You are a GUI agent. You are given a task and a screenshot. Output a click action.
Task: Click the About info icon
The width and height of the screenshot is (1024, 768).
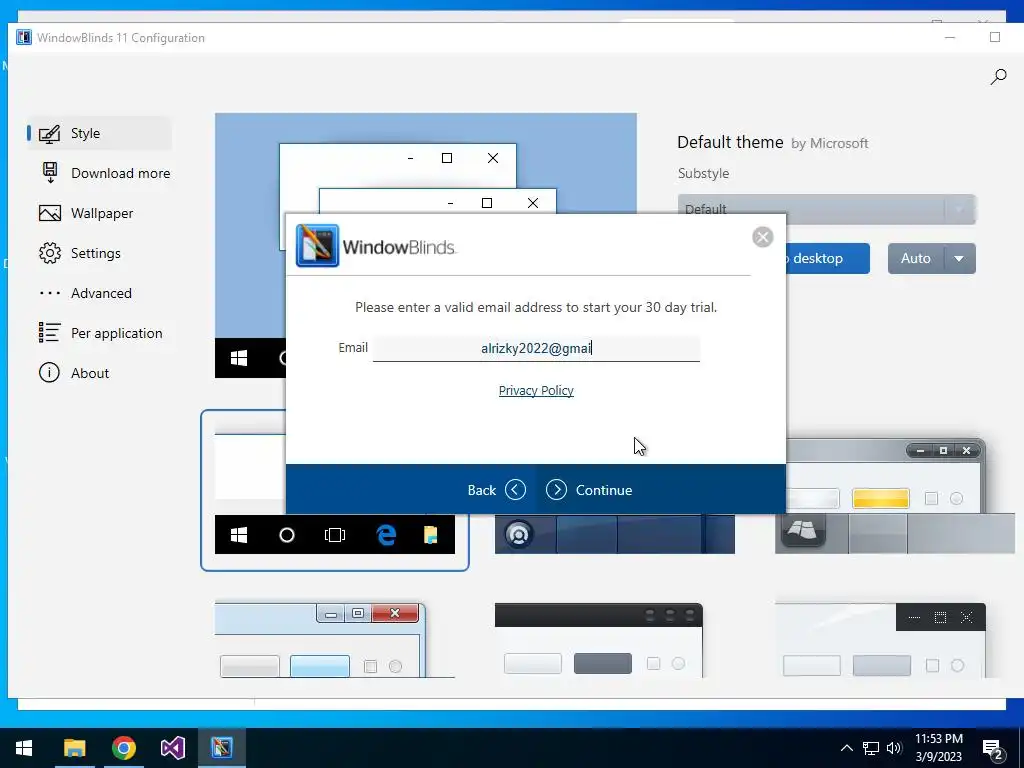point(49,373)
